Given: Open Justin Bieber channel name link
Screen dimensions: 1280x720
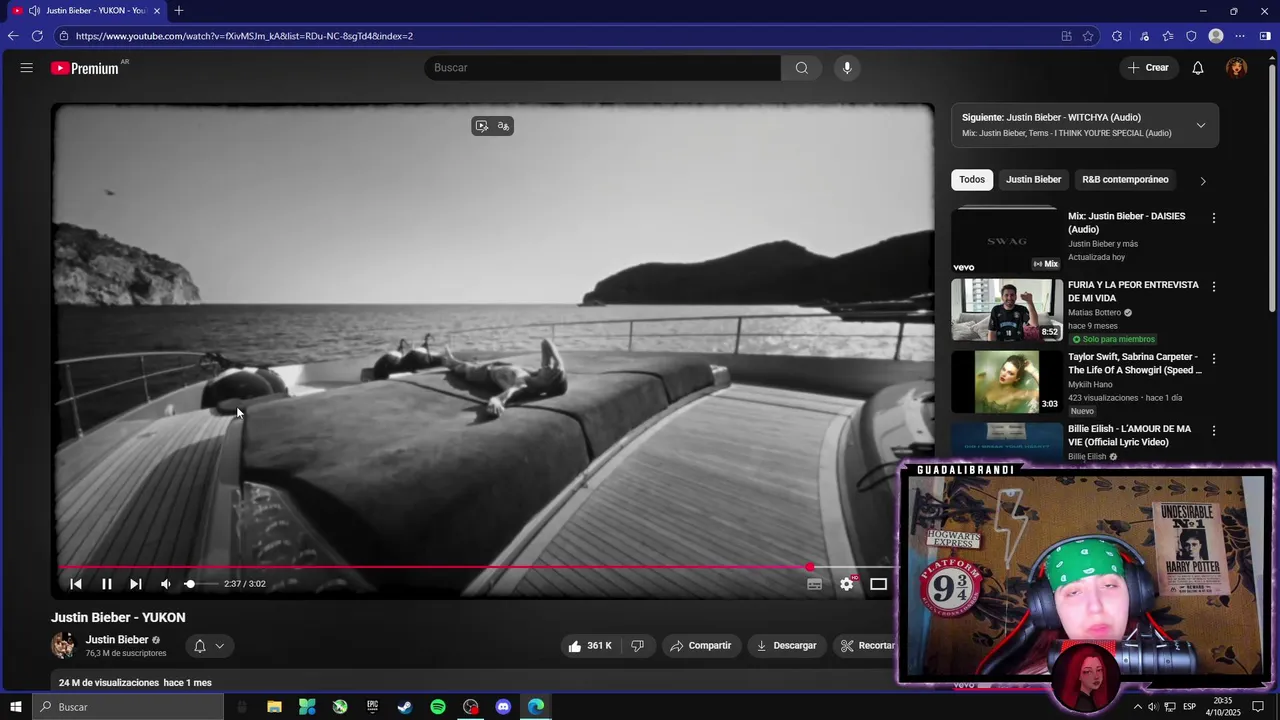Looking at the screenshot, I should [x=117, y=640].
